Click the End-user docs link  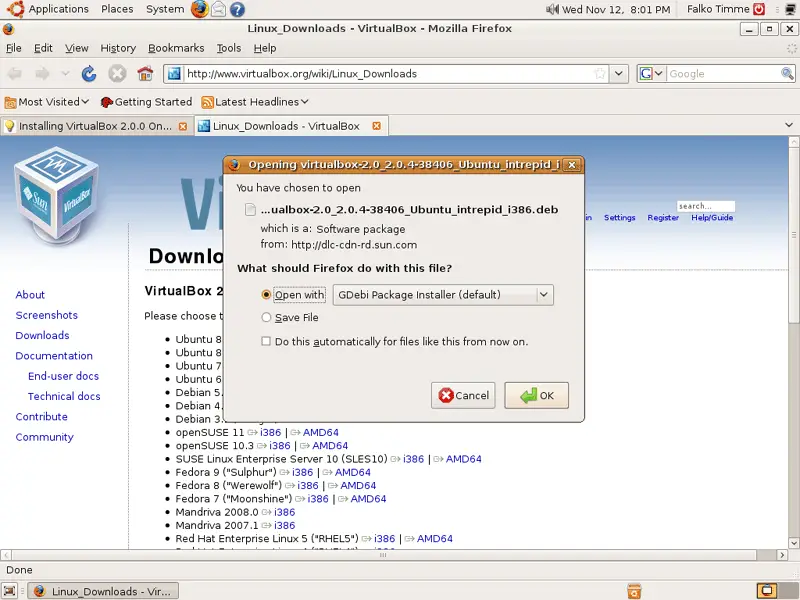[63, 376]
